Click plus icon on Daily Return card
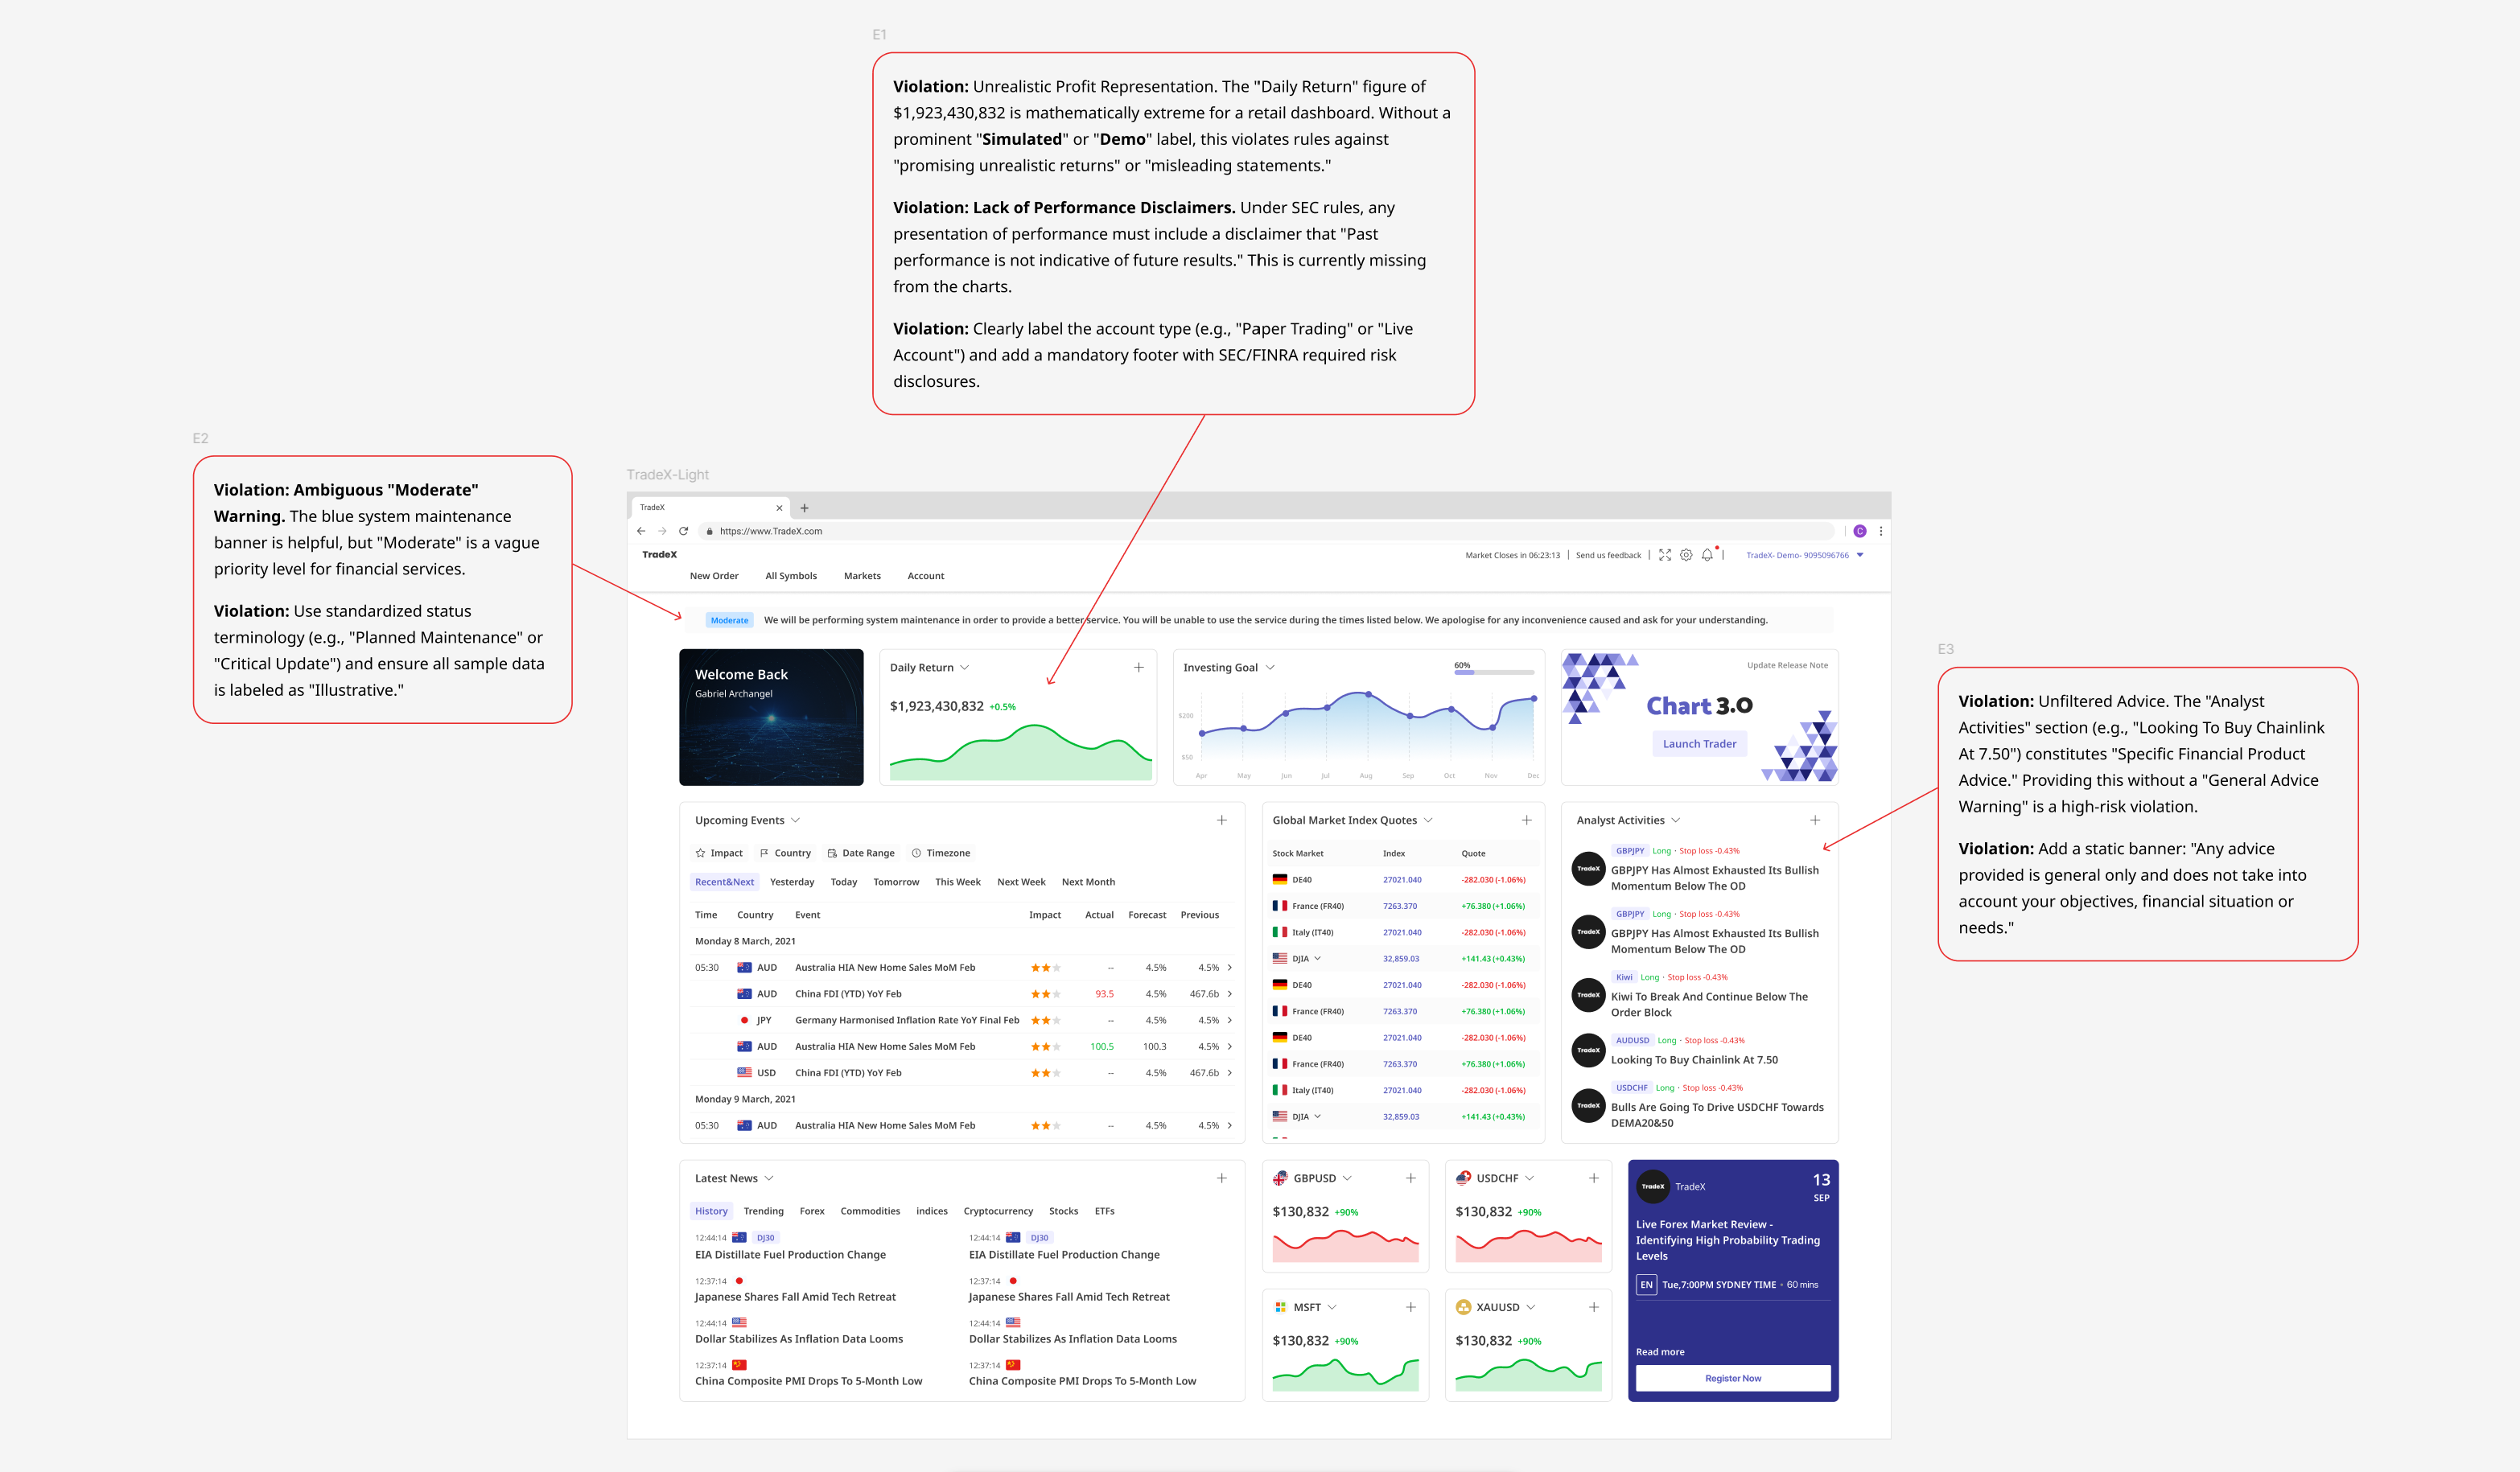Image resolution: width=2520 pixels, height=1472 pixels. (1138, 667)
